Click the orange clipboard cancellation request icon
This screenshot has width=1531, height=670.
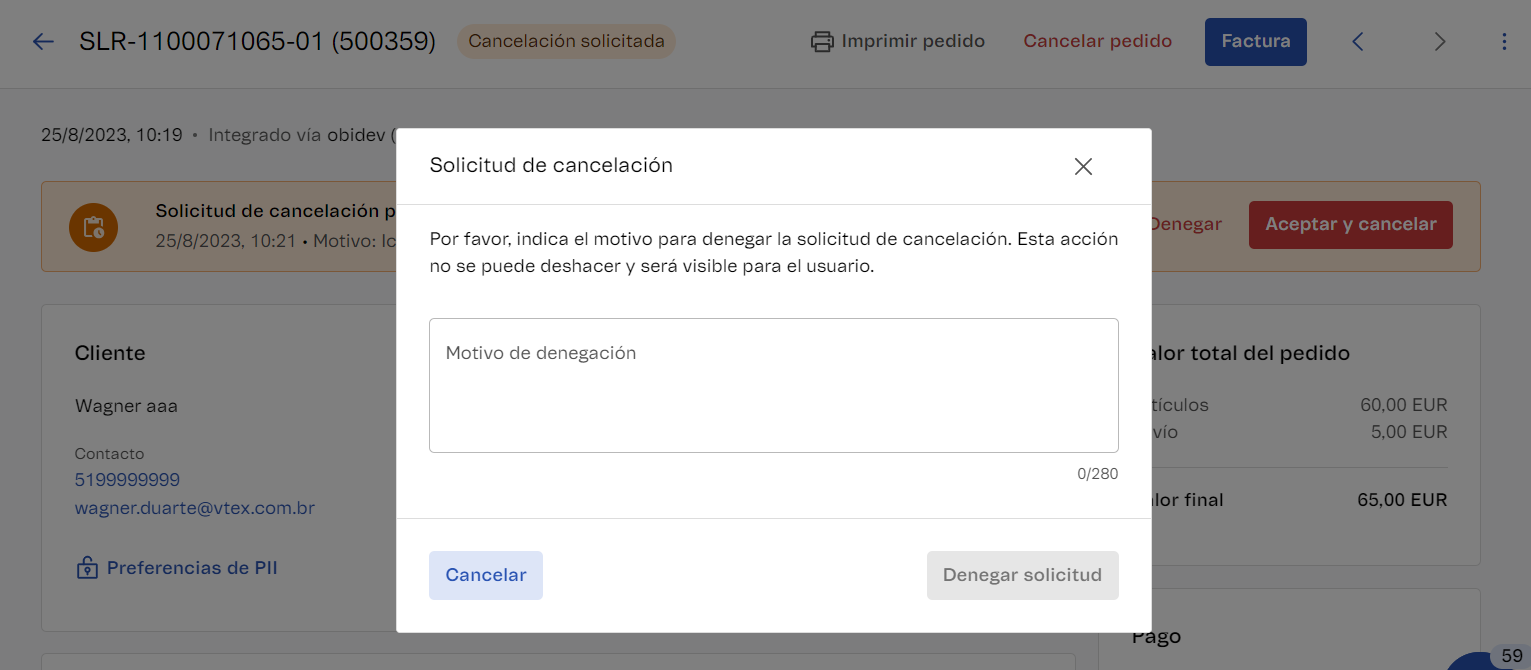pyautogui.click(x=93, y=227)
